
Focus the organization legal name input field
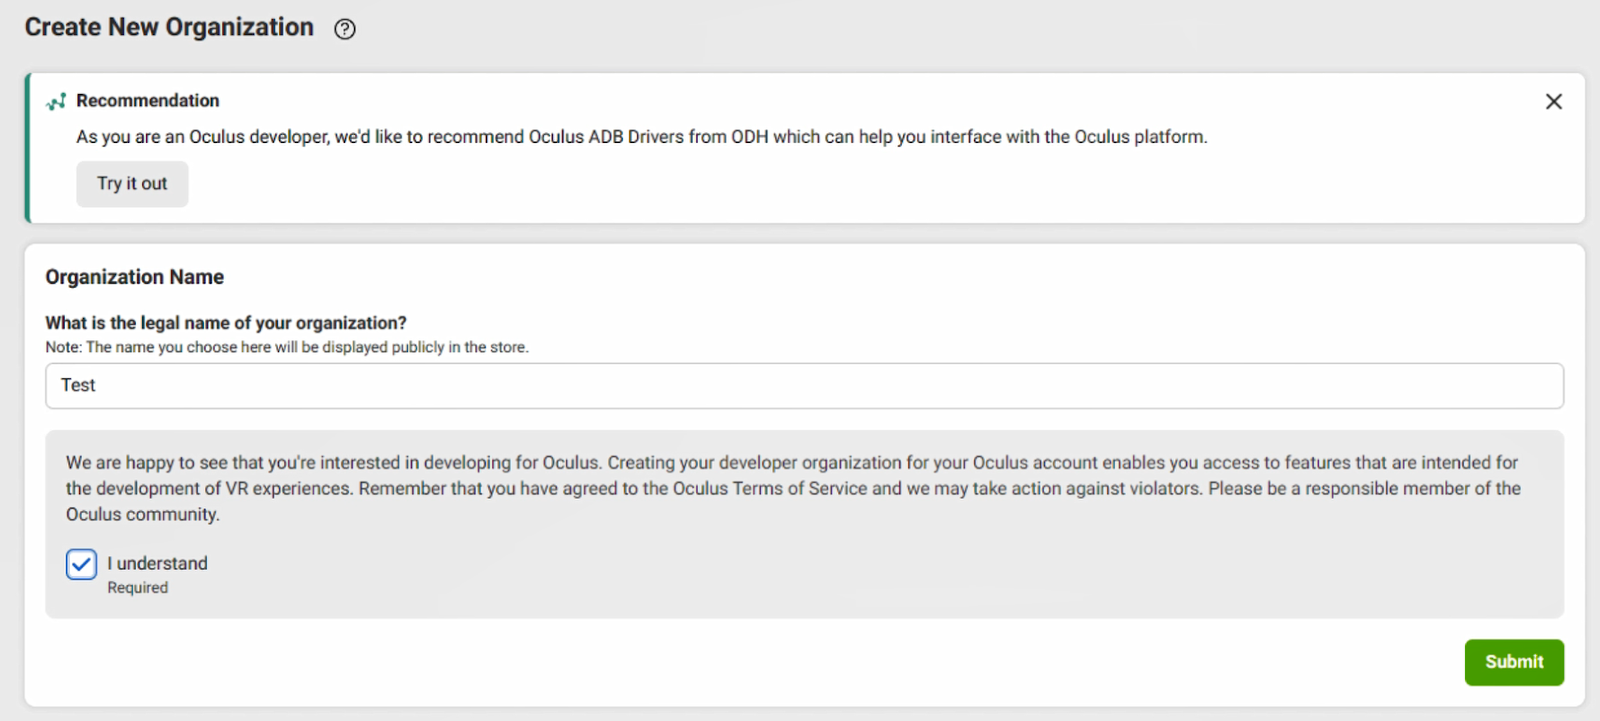coord(804,386)
